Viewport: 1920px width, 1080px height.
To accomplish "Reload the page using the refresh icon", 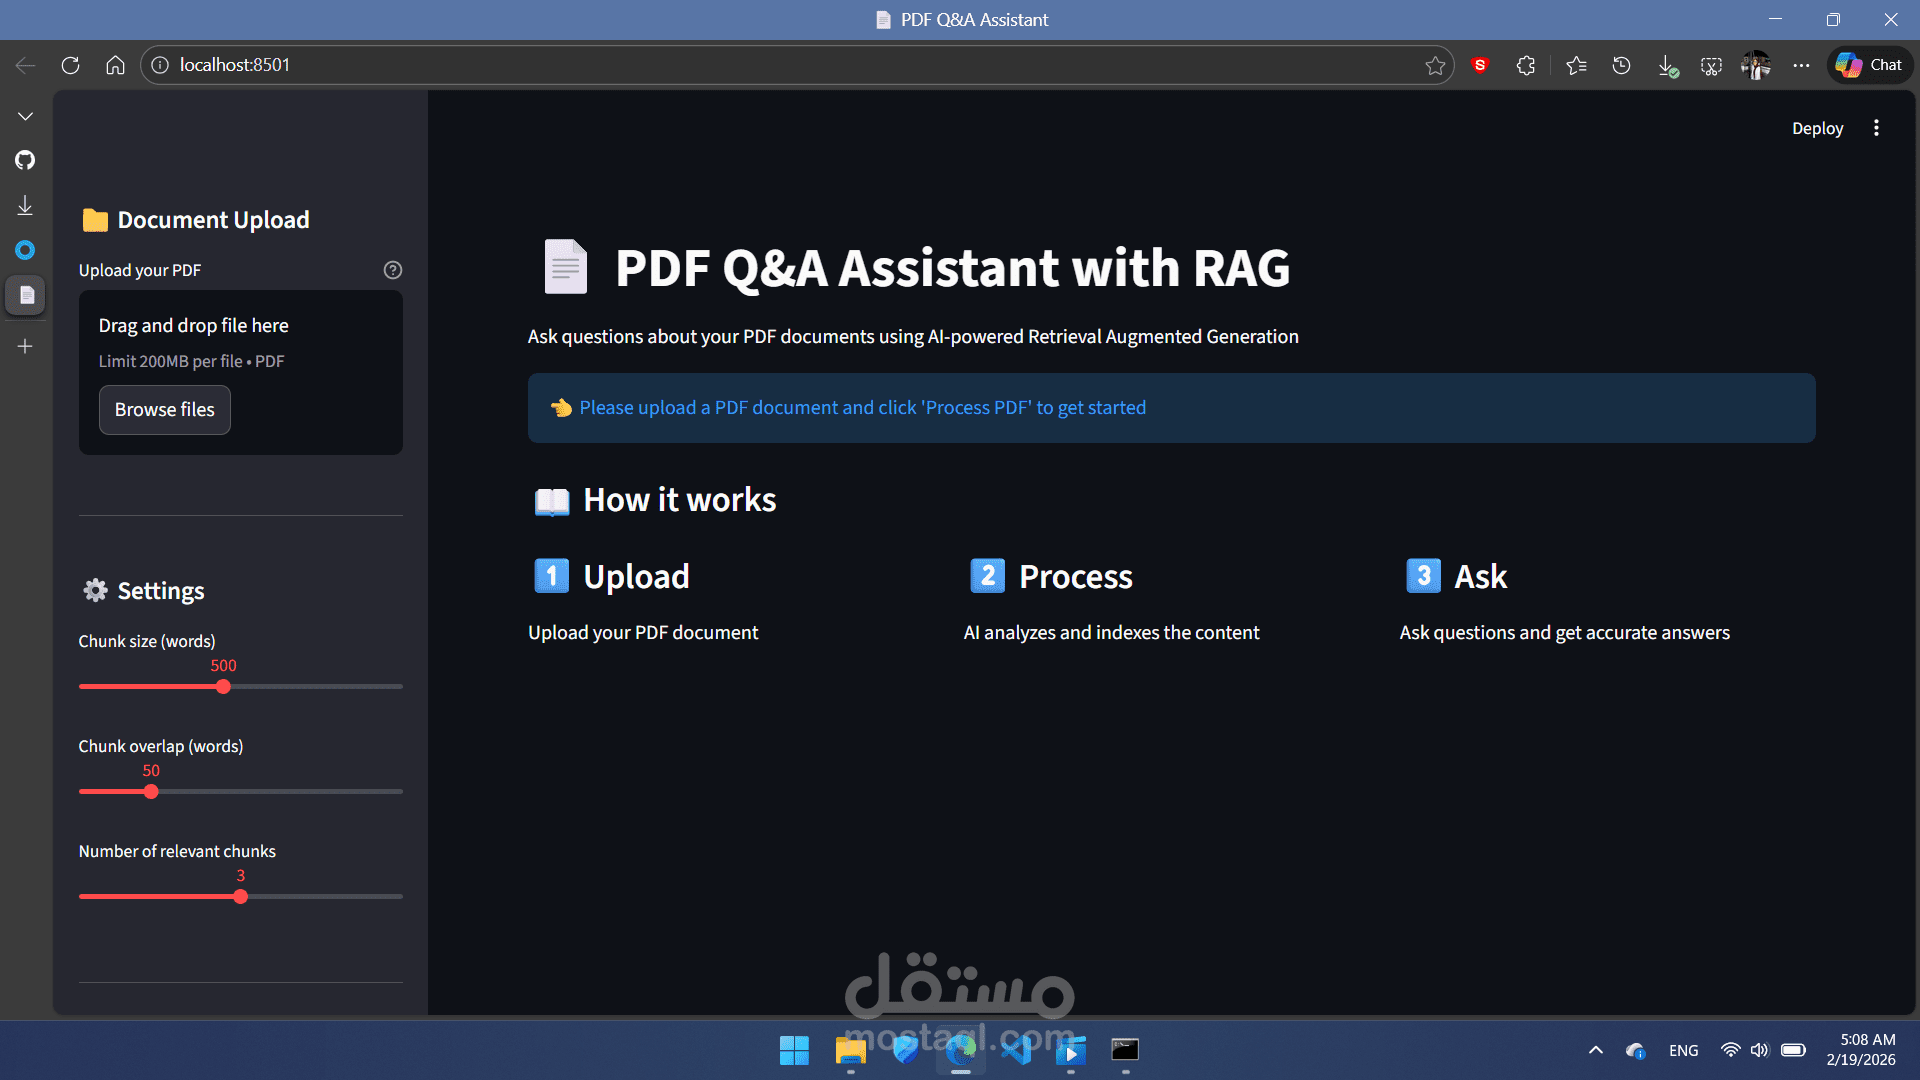I will 70,64.
